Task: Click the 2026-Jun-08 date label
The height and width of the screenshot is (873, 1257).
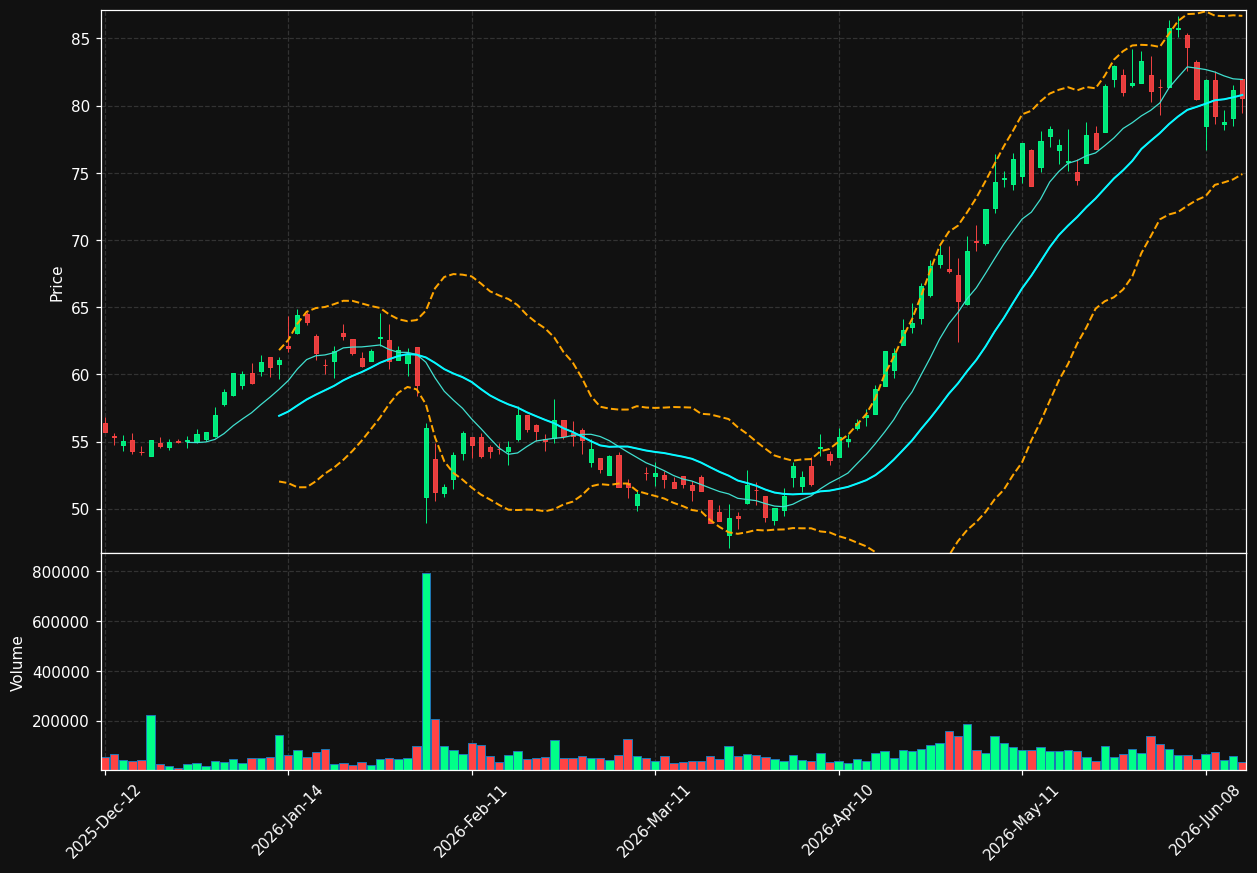Action: (1205, 822)
